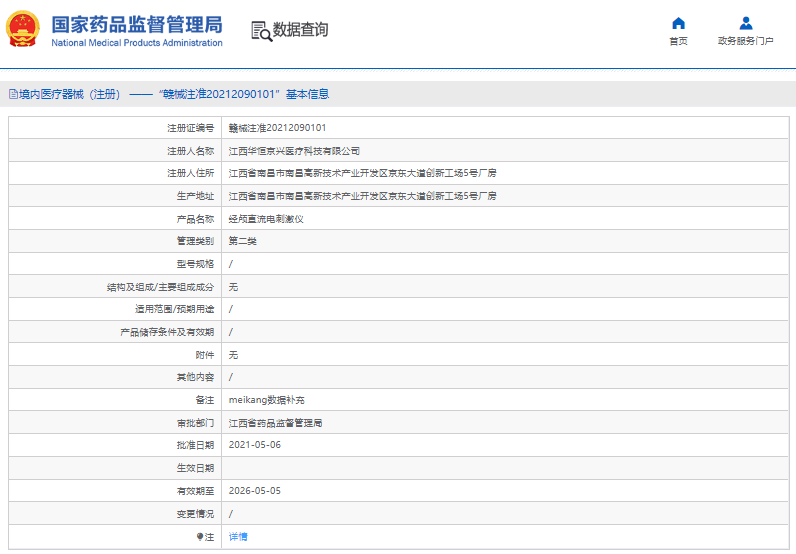Click the 首页 label
This screenshot has width=796, height=554.
(x=678, y=41)
